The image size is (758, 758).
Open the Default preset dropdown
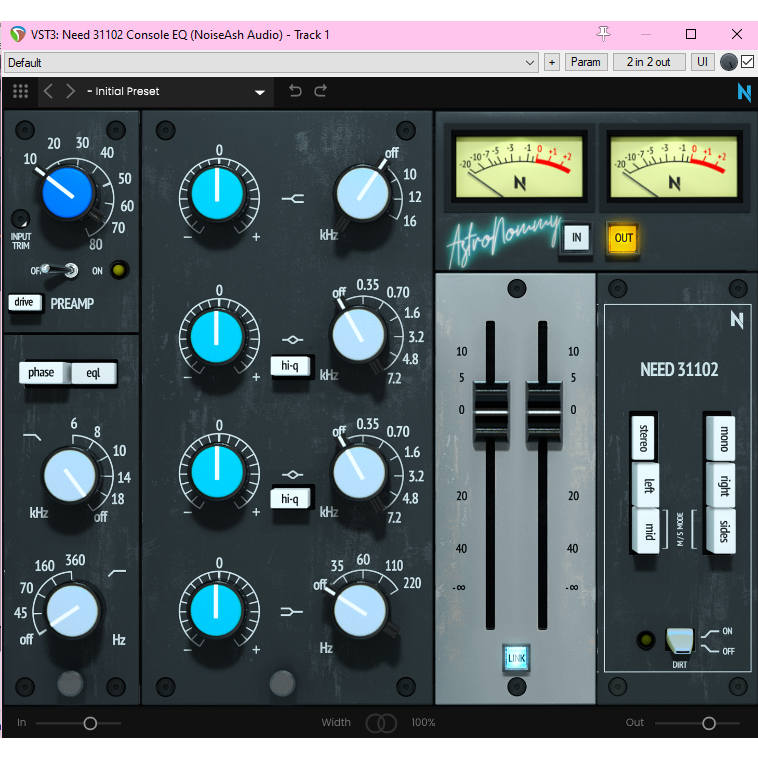(271, 63)
